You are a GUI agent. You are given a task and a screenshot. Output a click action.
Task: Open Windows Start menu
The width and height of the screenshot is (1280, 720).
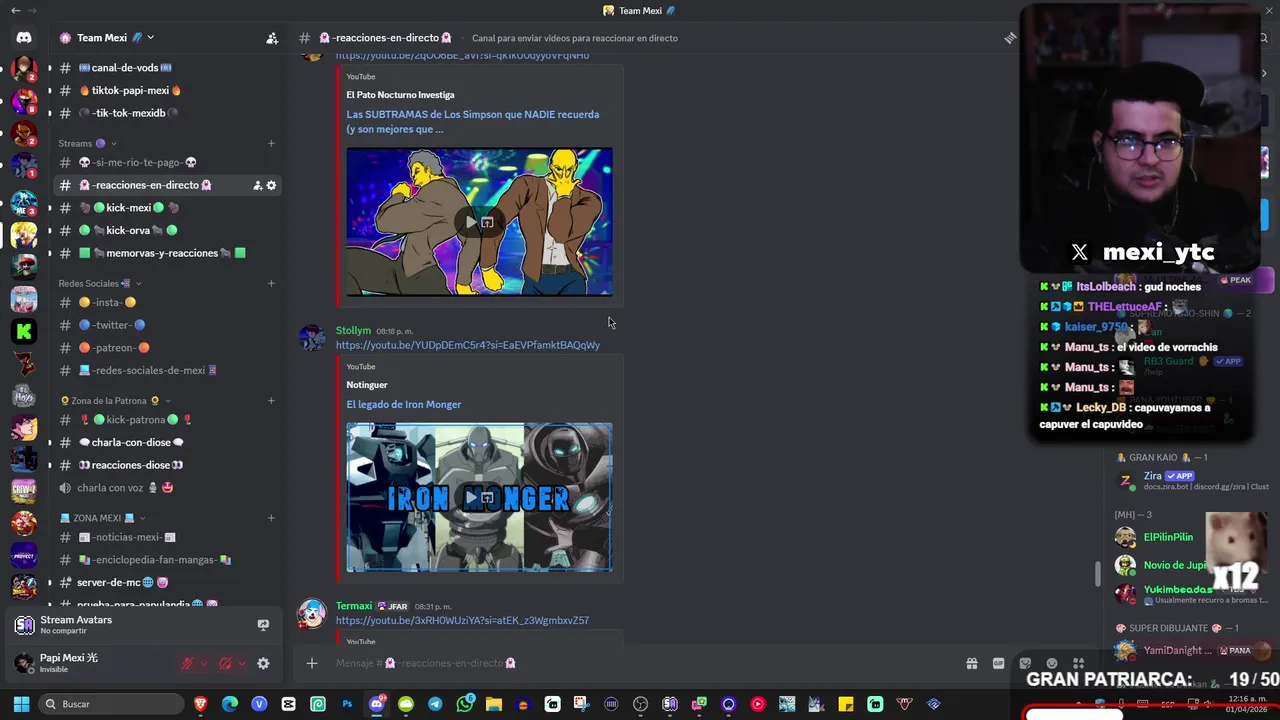(x=20, y=704)
